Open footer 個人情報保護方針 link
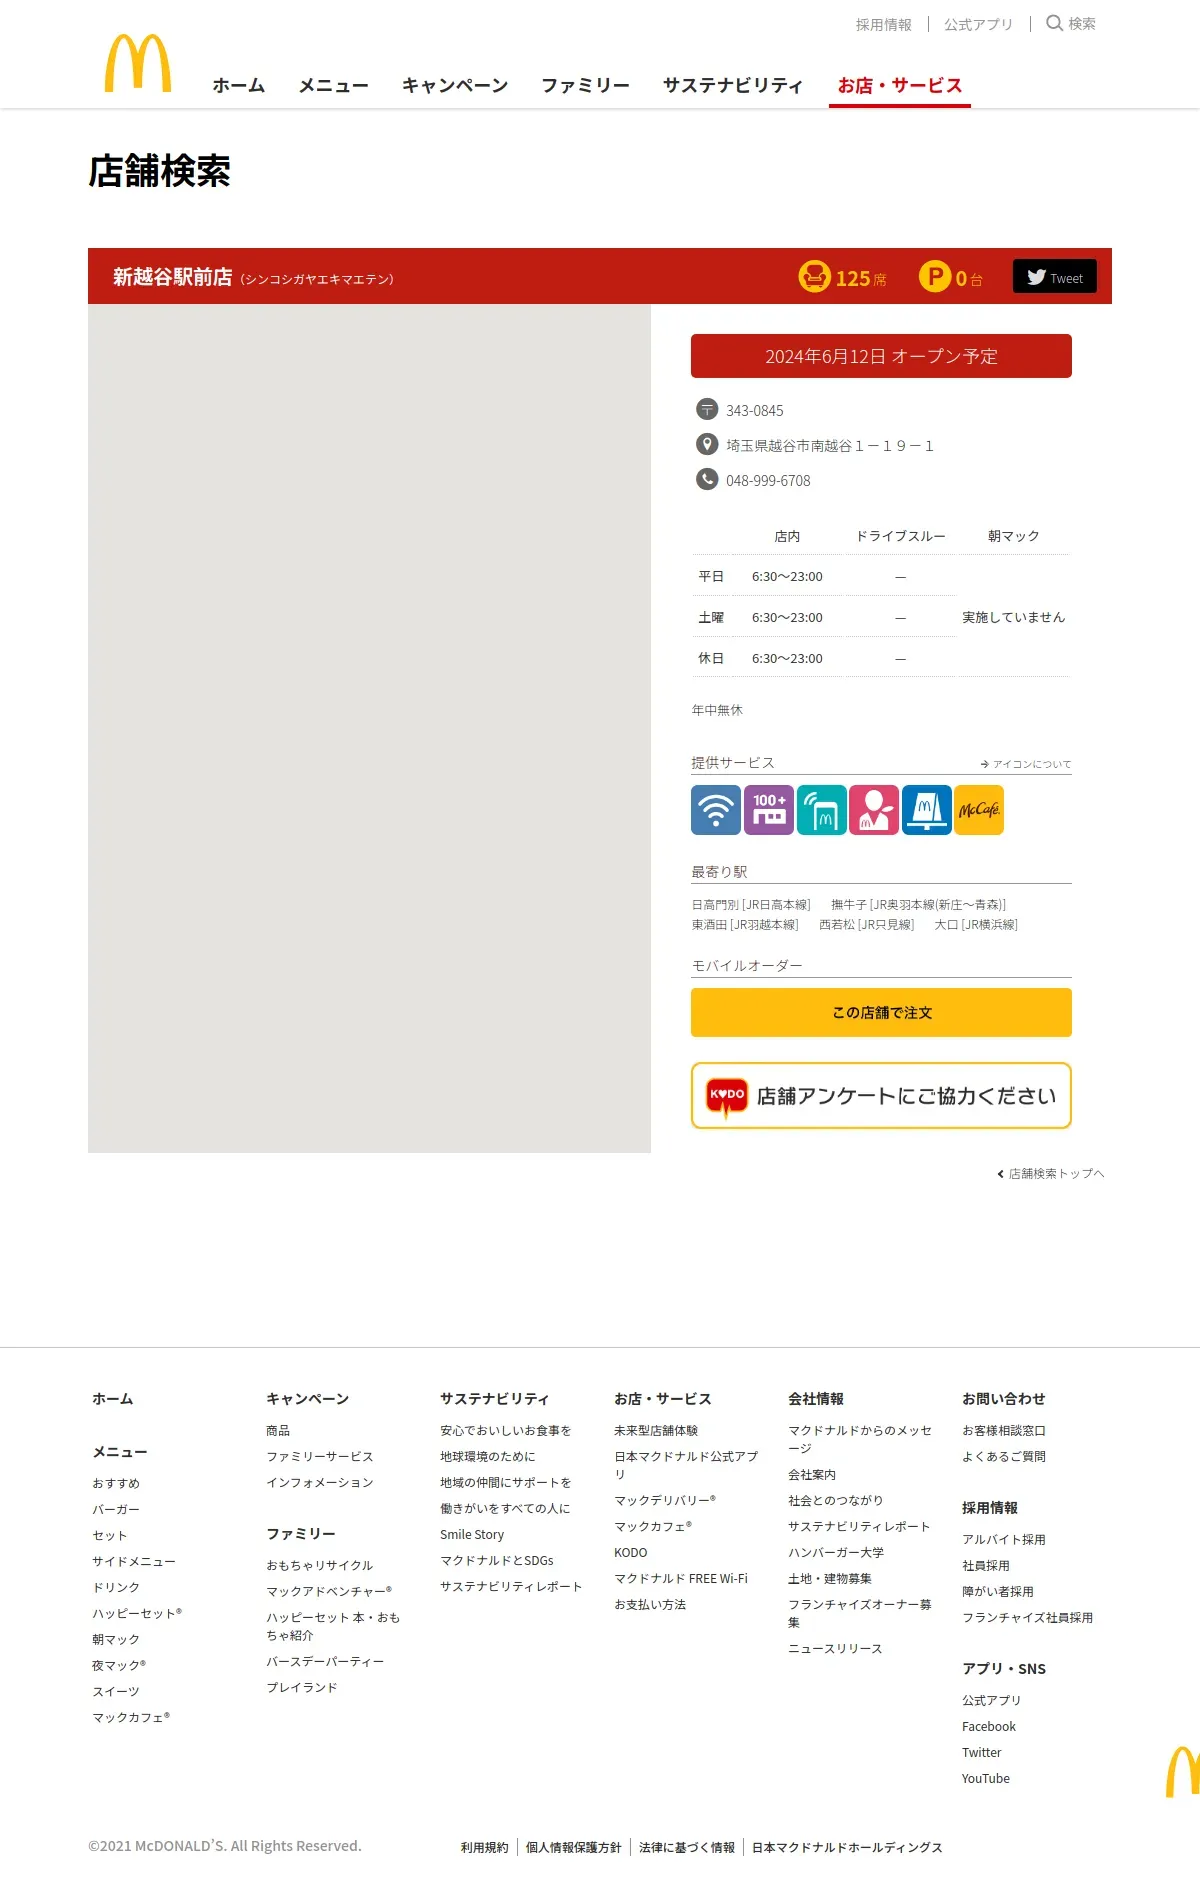This screenshot has height=1904, width=1200. pos(574,1847)
